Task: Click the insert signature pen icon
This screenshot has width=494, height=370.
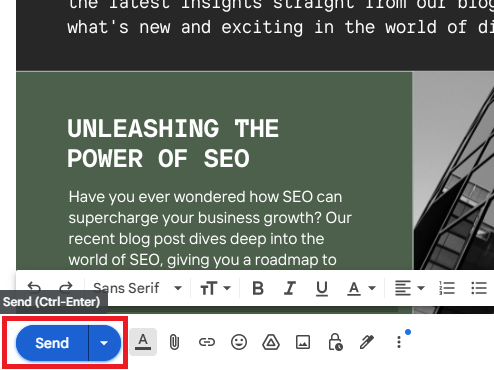Action: (x=367, y=342)
